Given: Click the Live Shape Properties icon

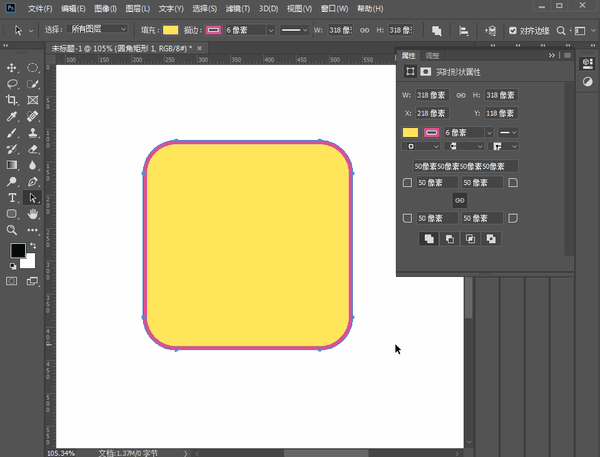Looking at the screenshot, I should pos(410,72).
